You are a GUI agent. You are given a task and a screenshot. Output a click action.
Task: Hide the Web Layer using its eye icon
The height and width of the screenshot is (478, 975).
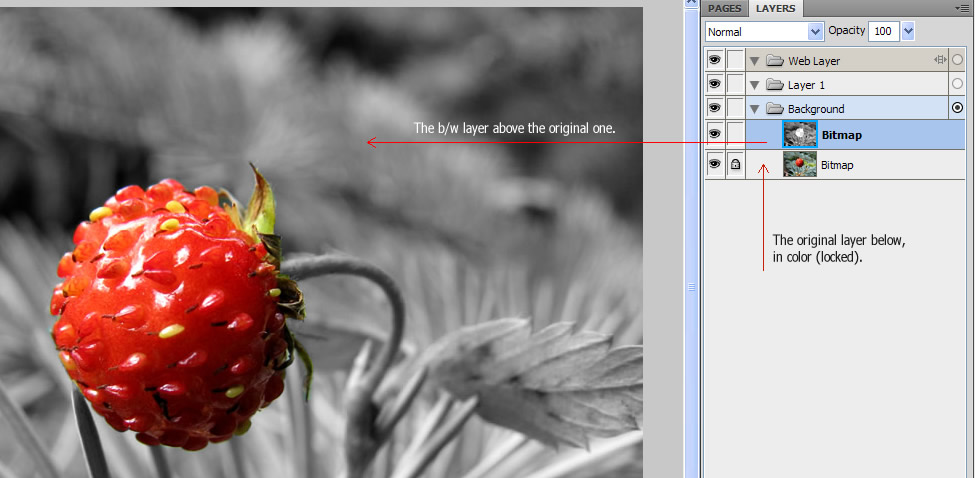(x=715, y=60)
